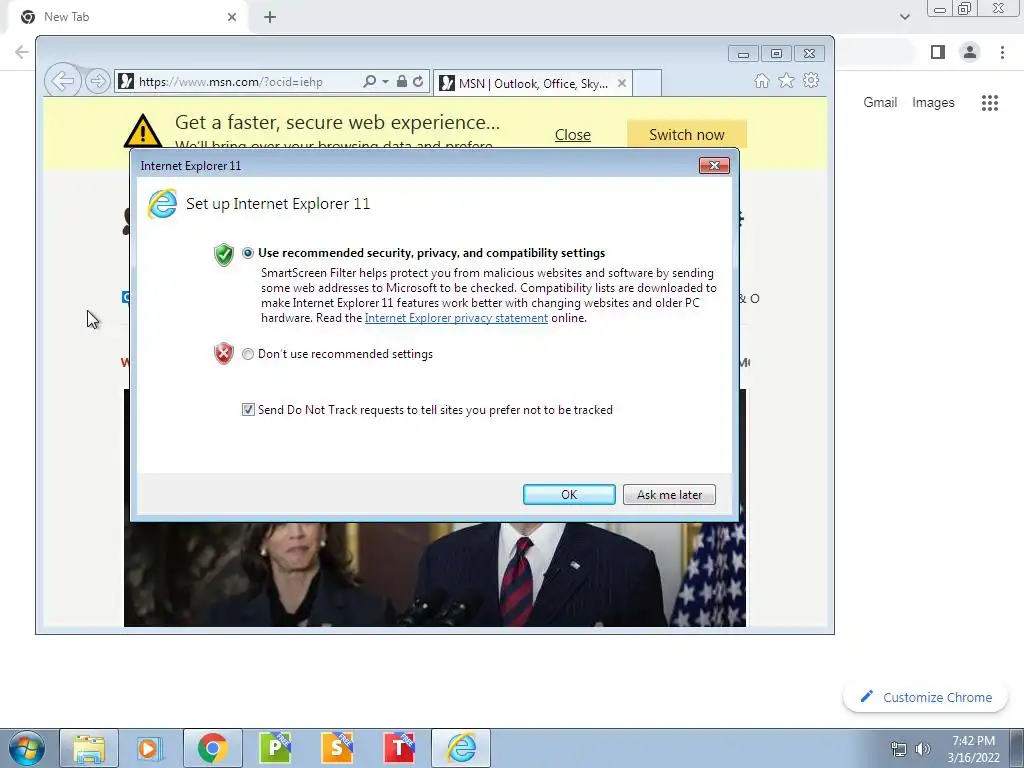1024x768 pixels.
Task: Select Don't use recommended settings radio
Action: pos(248,354)
